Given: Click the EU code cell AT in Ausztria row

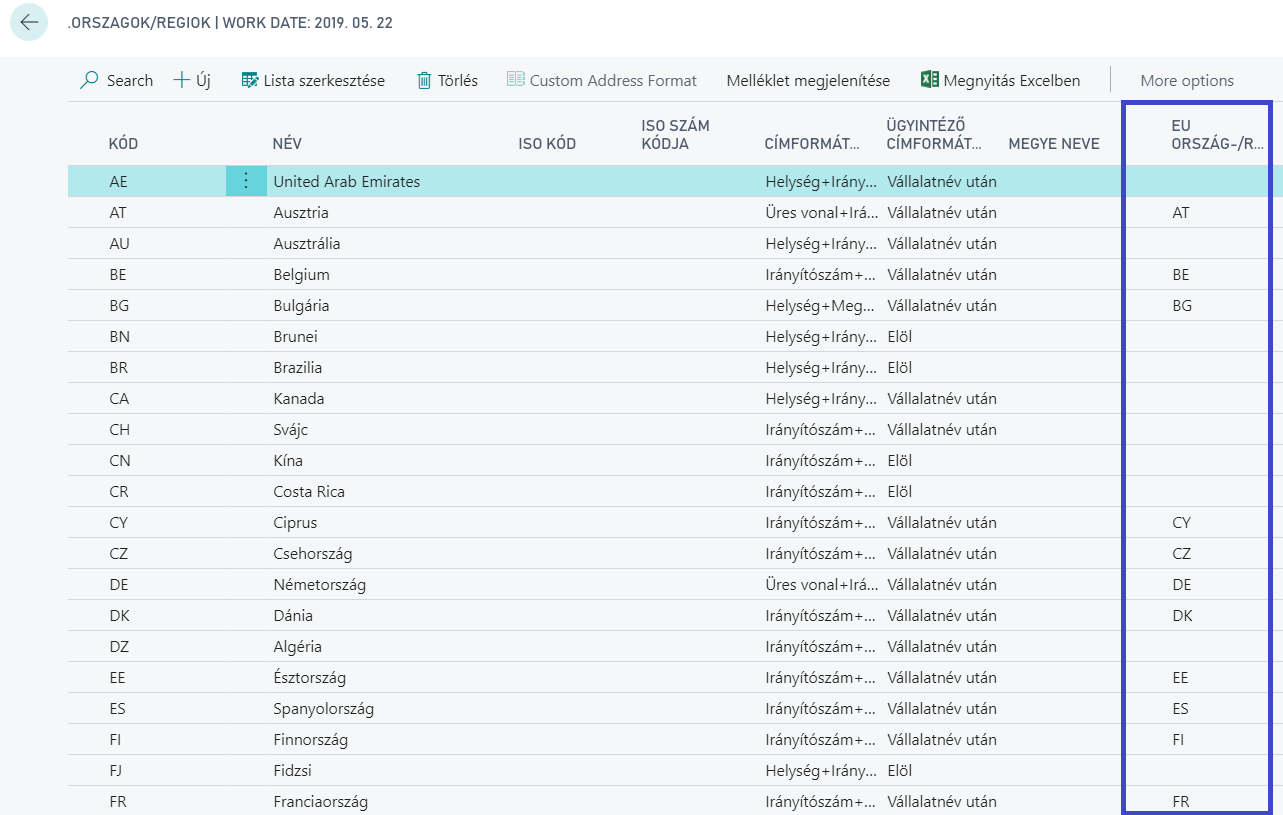Looking at the screenshot, I should tap(1181, 213).
